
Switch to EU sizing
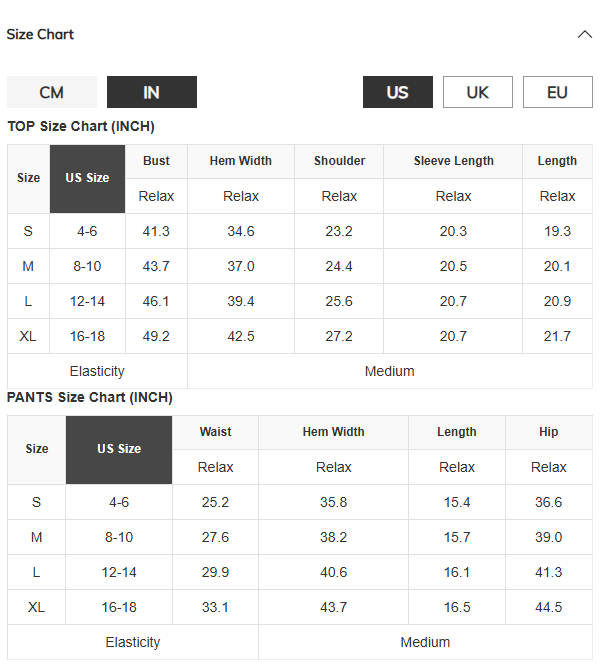point(558,92)
